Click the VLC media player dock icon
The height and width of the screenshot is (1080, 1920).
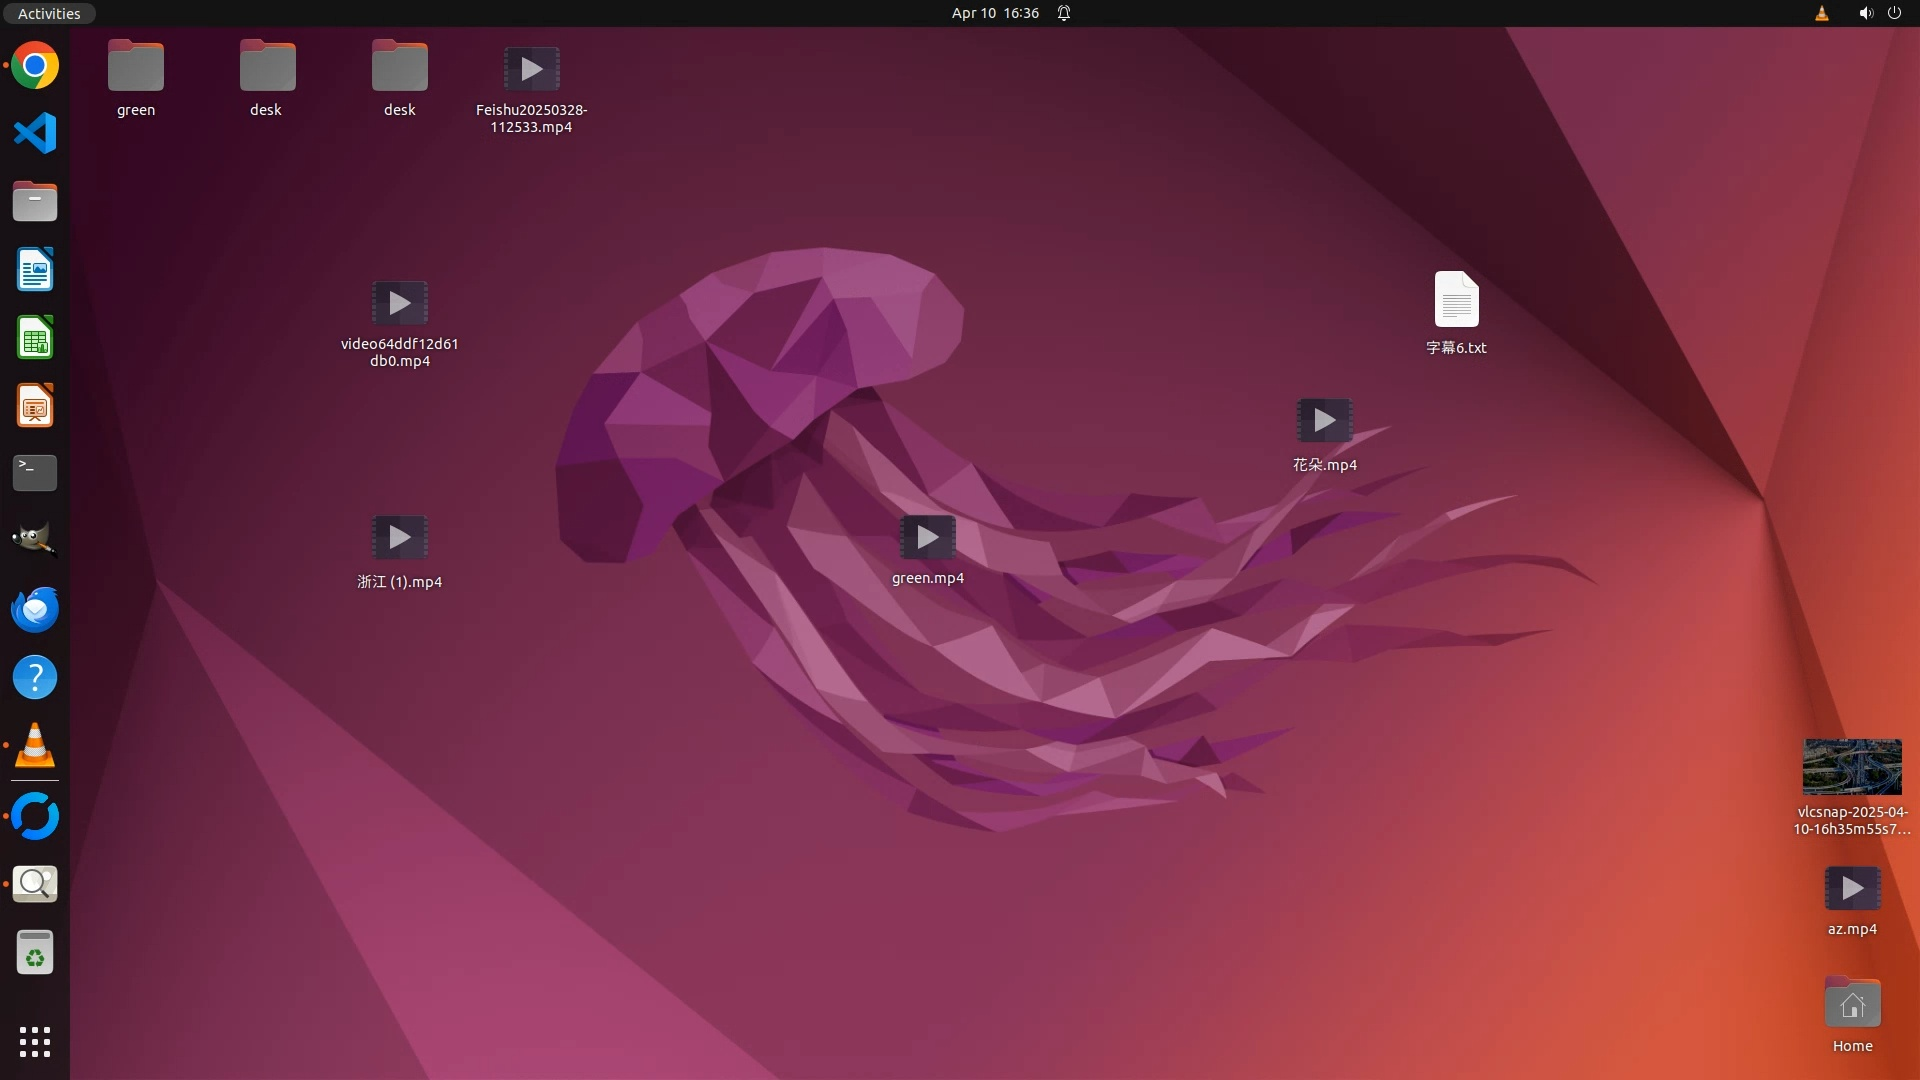pyautogui.click(x=35, y=746)
